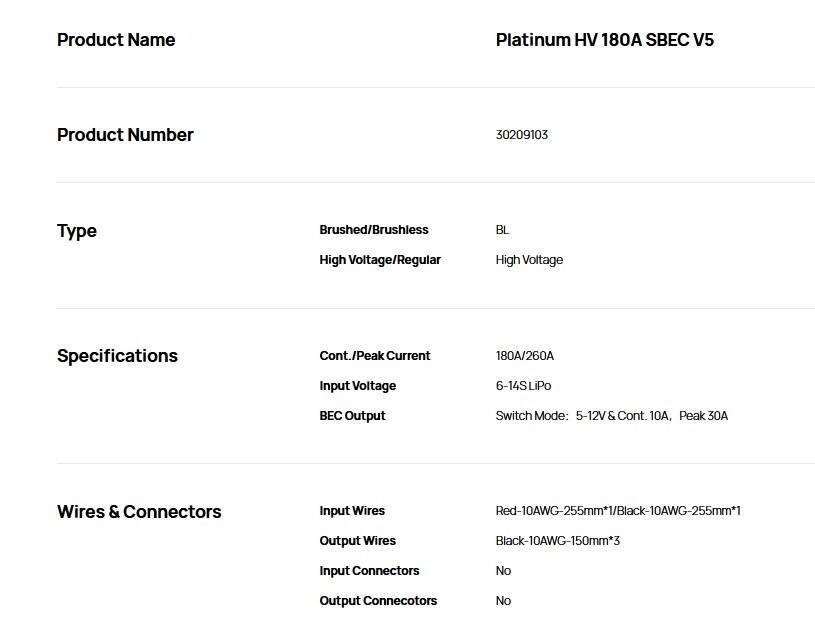
Task: Select the "BL" value
Action: pos(502,230)
